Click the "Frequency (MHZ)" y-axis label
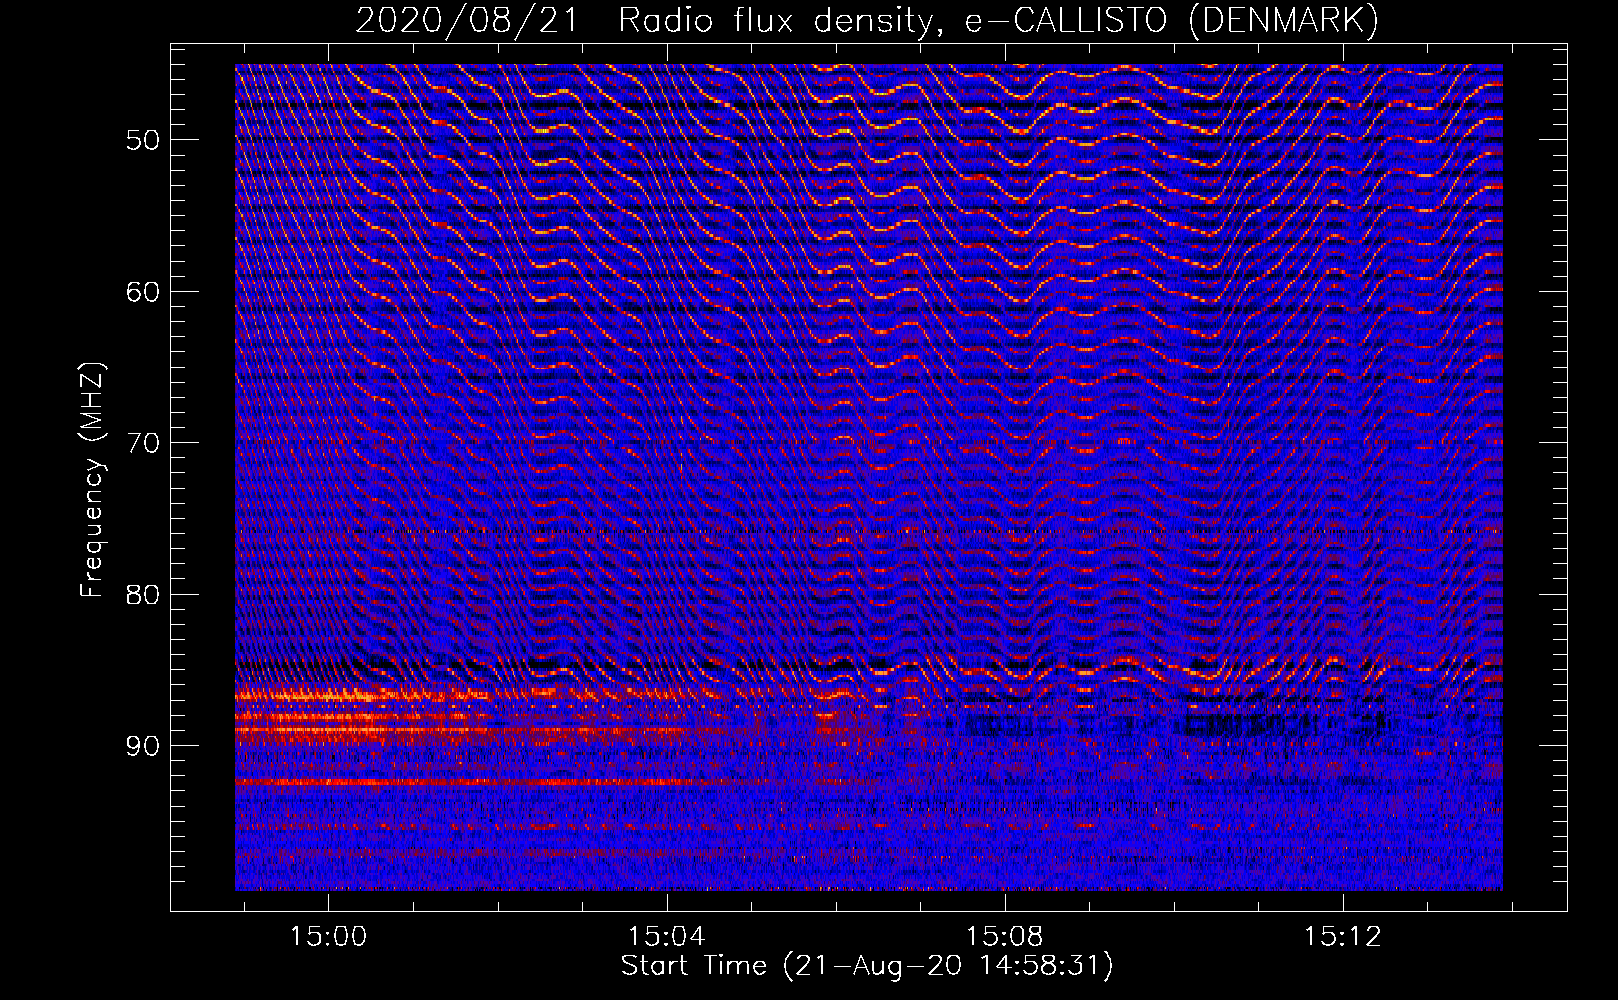The width and height of the screenshot is (1618, 1000). pos(92,480)
